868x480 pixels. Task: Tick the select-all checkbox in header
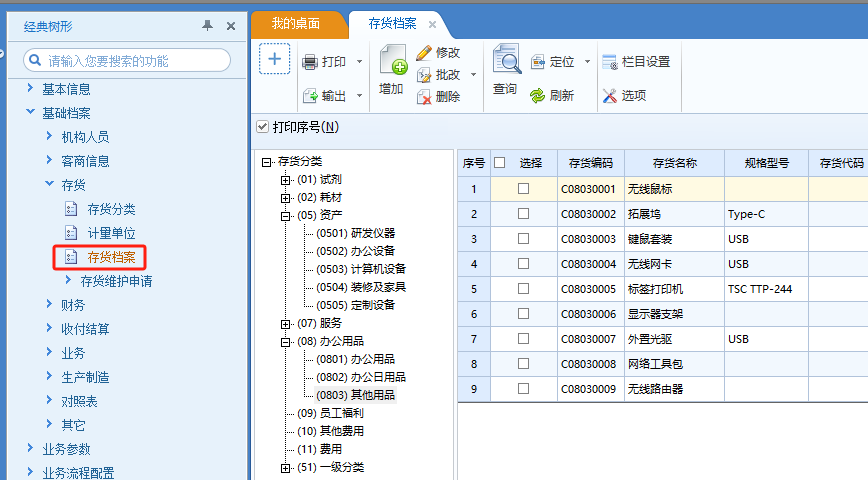click(x=500, y=163)
